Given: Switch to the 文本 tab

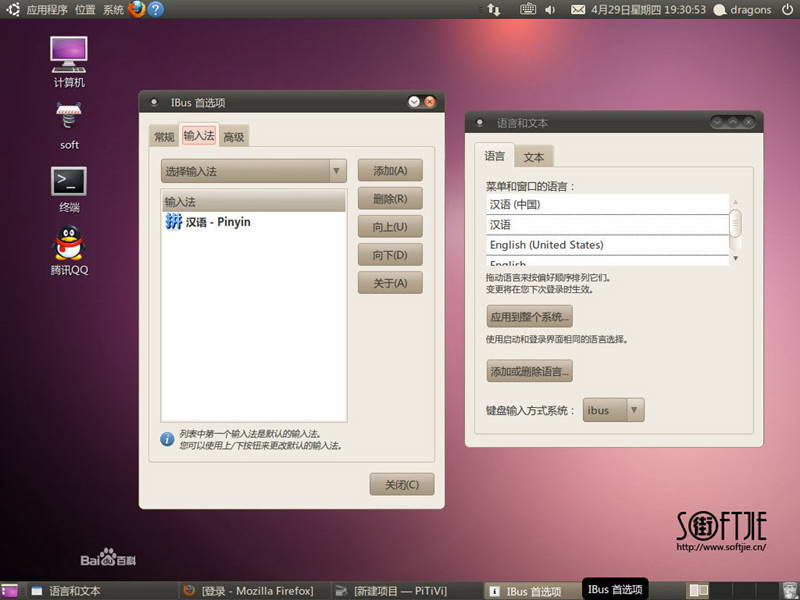Looking at the screenshot, I should pyautogui.click(x=534, y=157).
